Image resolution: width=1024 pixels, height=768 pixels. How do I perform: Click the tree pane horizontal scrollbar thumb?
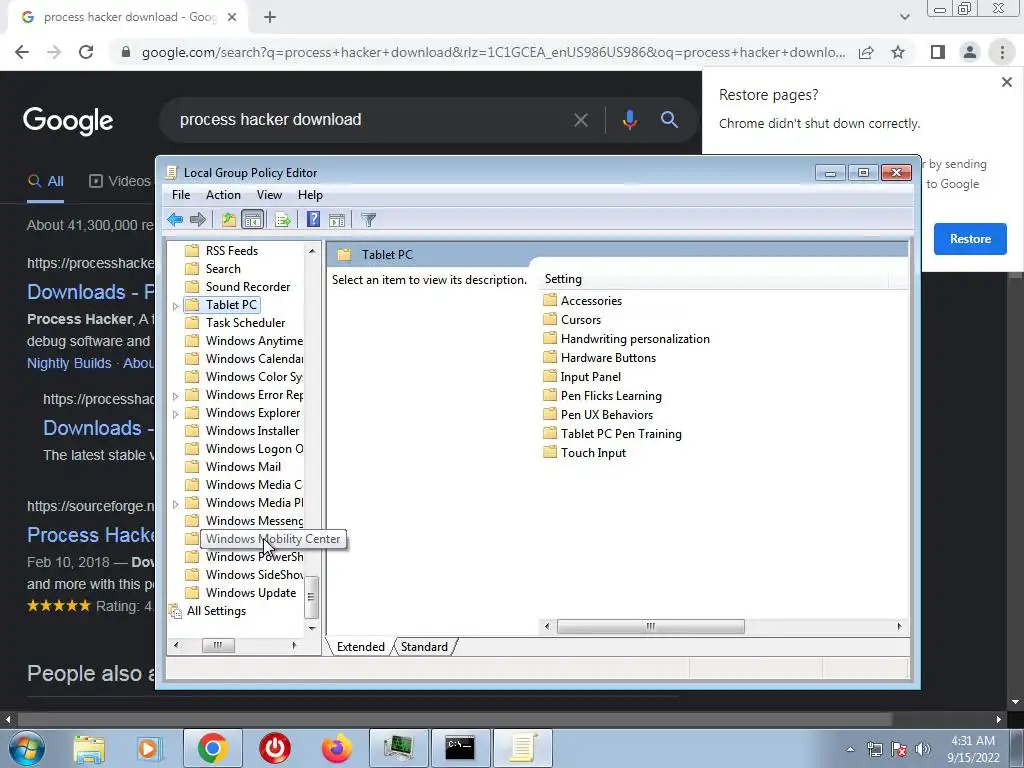[x=218, y=645]
